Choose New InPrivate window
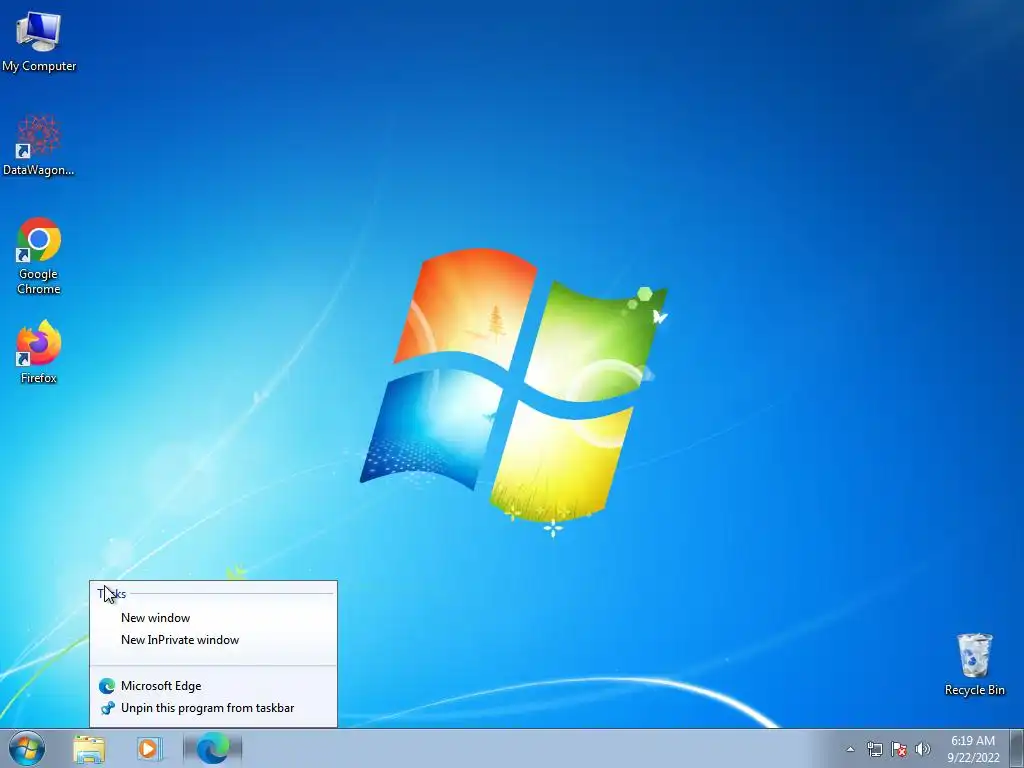This screenshot has width=1024, height=768. point(213,640)
